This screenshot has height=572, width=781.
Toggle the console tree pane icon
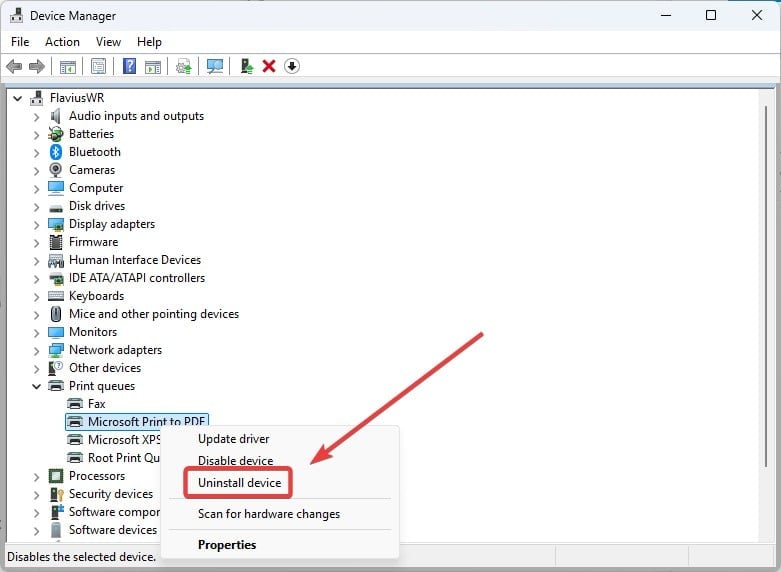68,66
